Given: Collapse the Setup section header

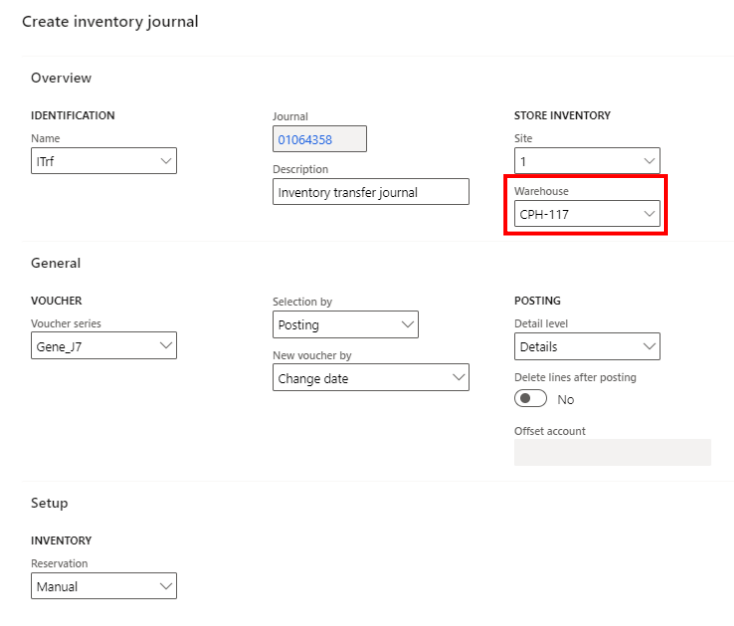Looking at the screenshot, I should (50, 503).
